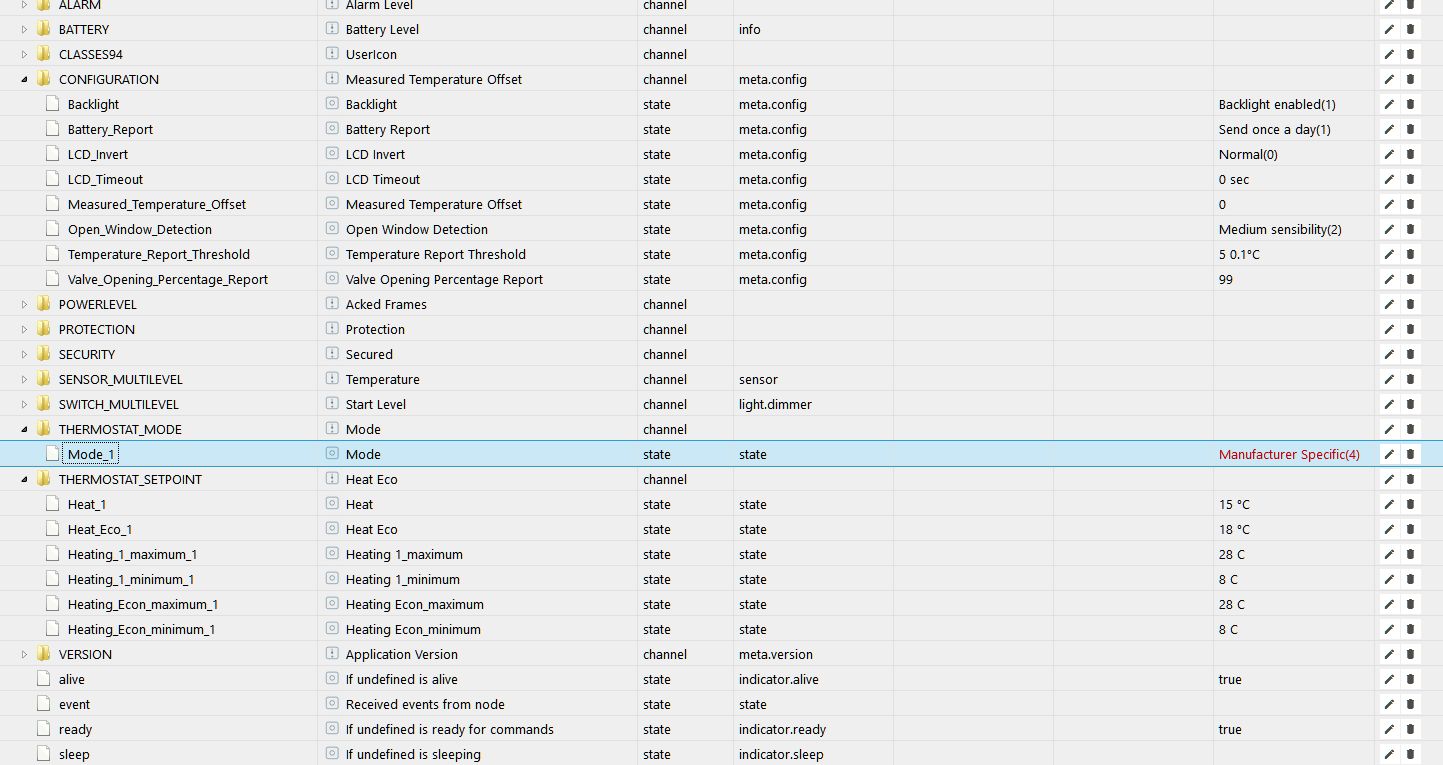Click the Manufacturer Specific(4) value

1289,454
